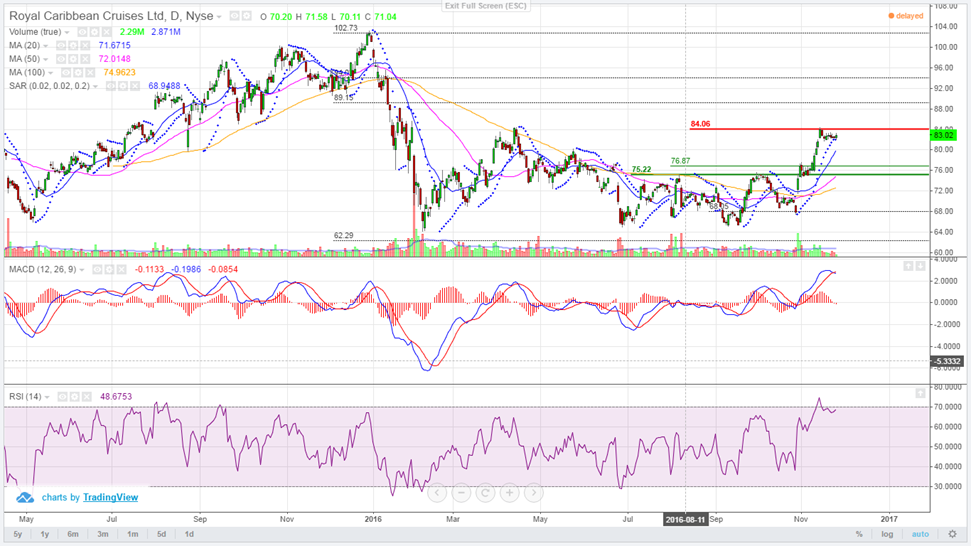Click the 75.22 green level label
The width and height of the screenshot is (971, 546).
(642, 169)
